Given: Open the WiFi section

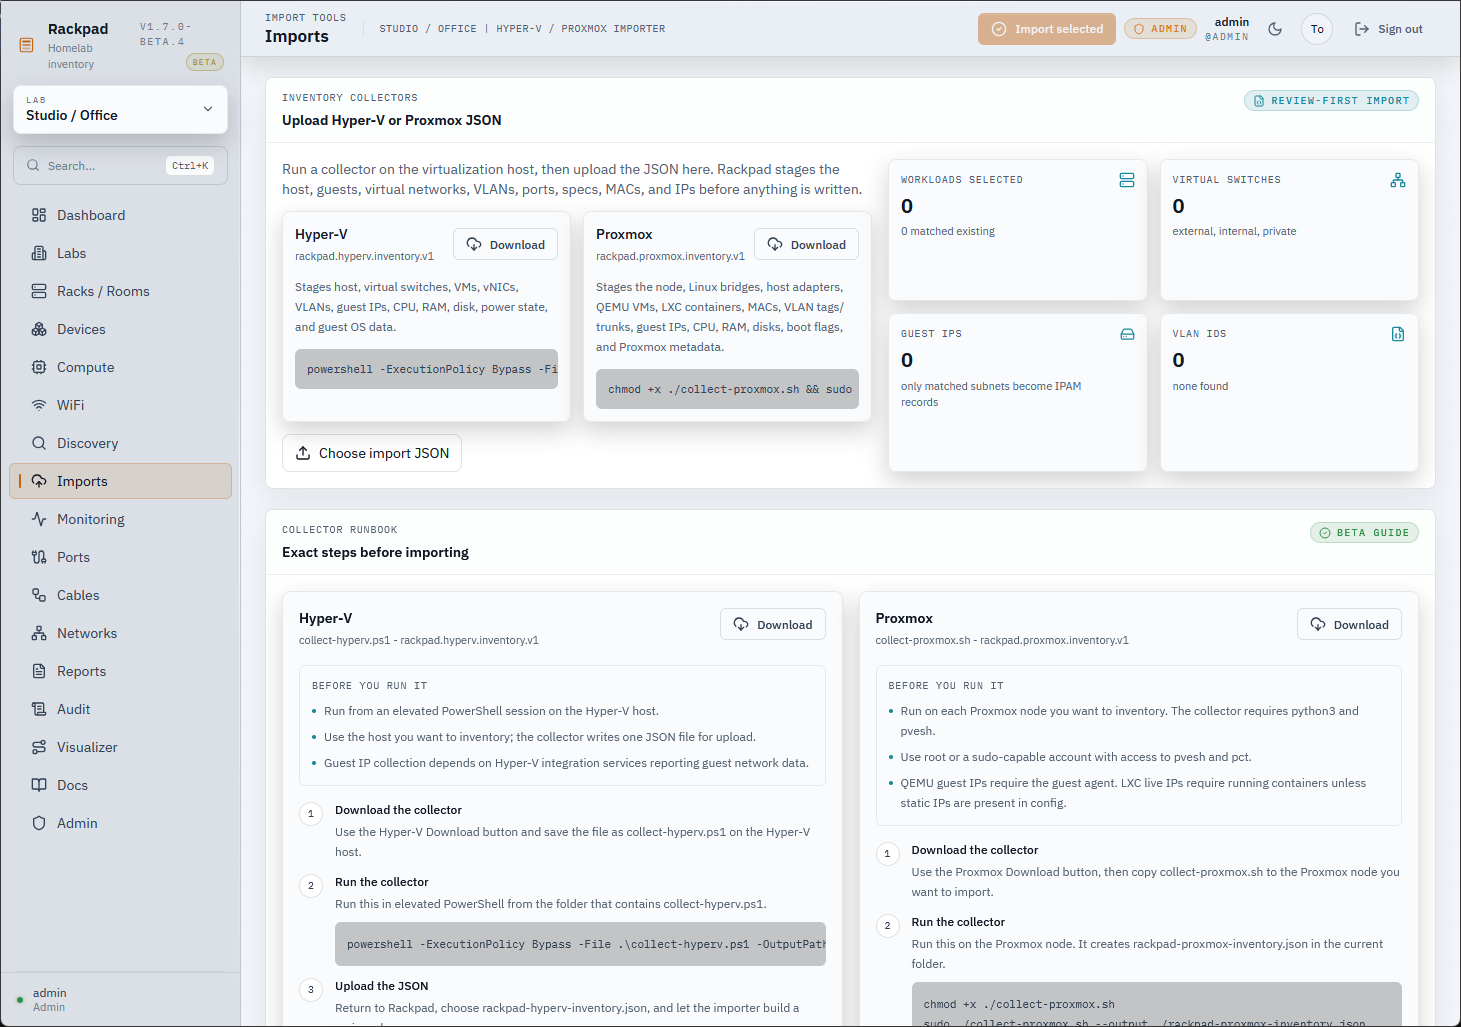Looking at the screenshot, I should pyautogui.click(x=120, y=405).
